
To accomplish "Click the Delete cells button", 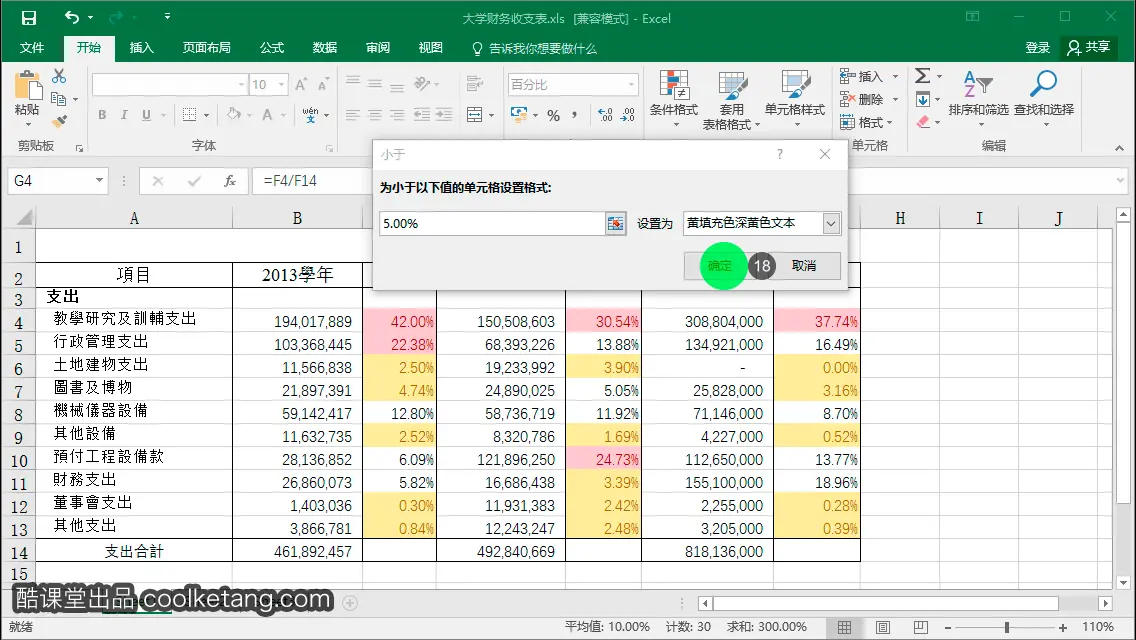I will click(x=863, y=99).
